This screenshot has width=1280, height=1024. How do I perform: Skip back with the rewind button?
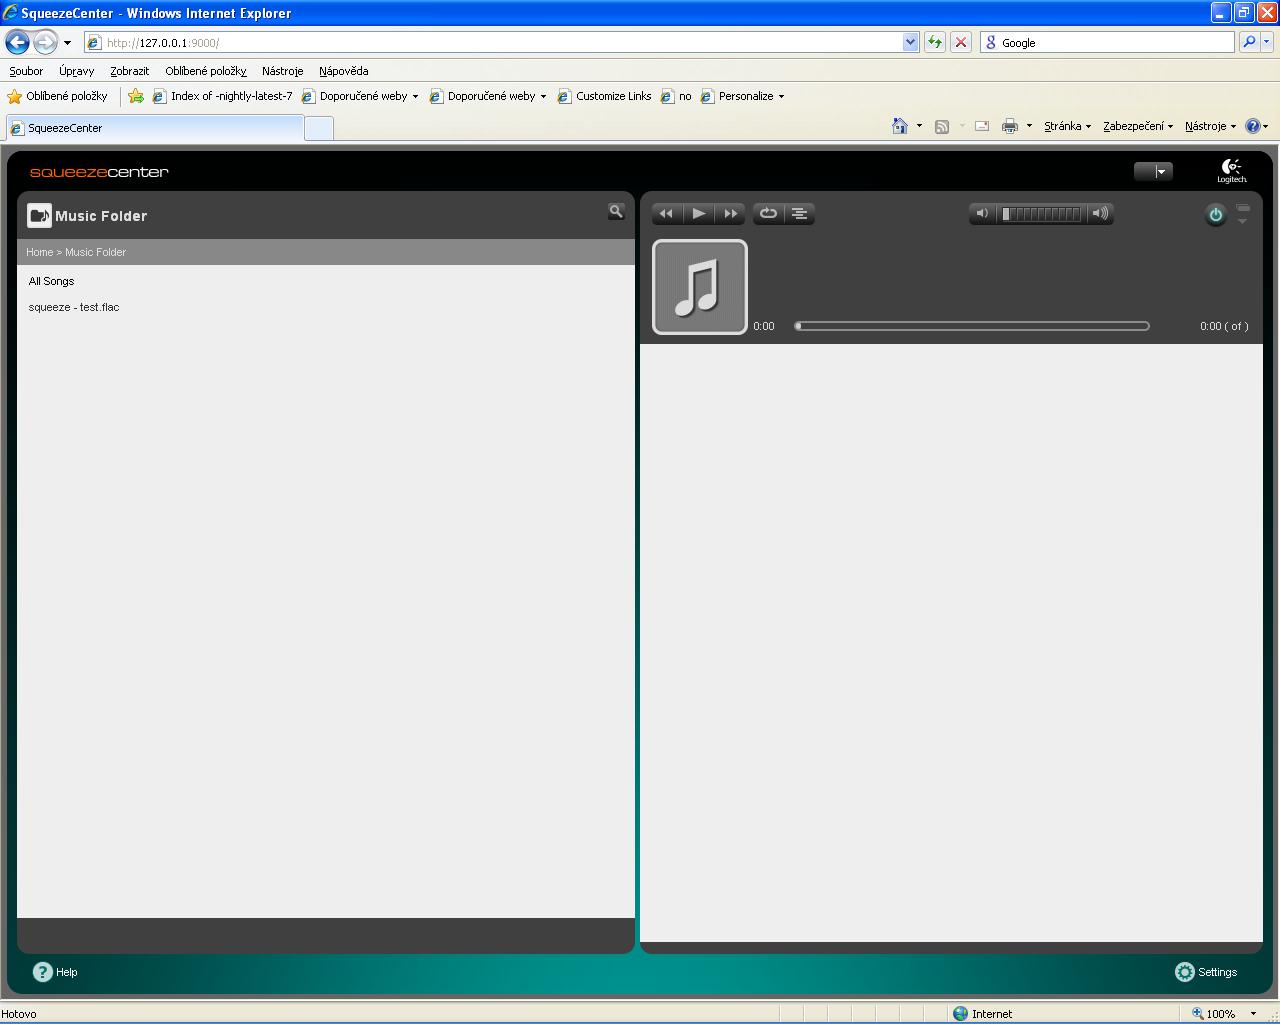[x=666, y=214]
